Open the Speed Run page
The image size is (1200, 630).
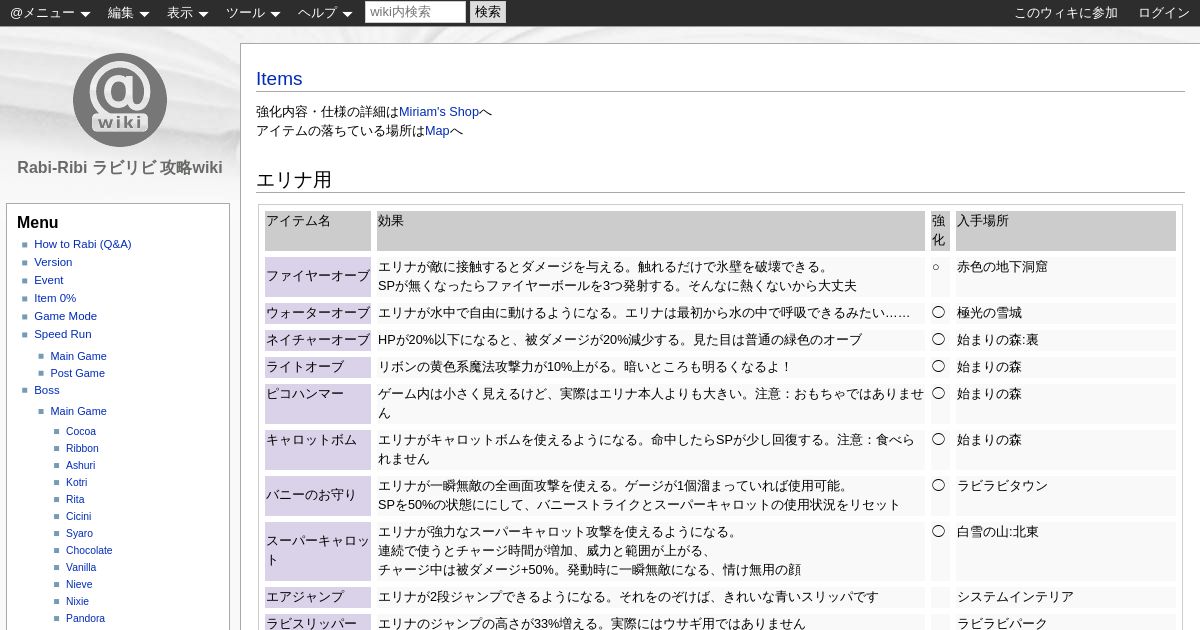click(62, 334)
